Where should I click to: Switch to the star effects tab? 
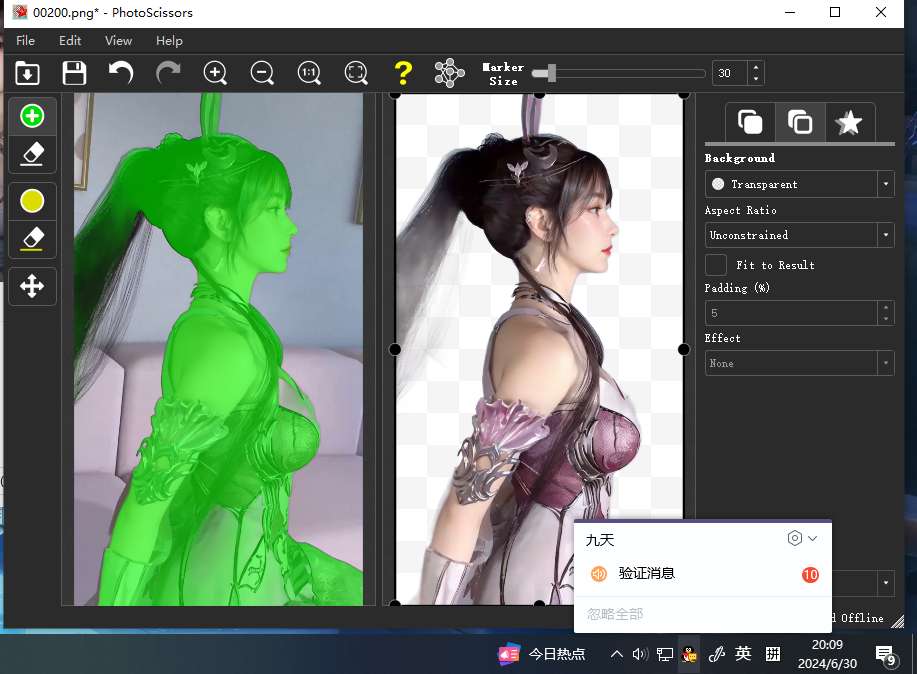[x=849, y=122]
